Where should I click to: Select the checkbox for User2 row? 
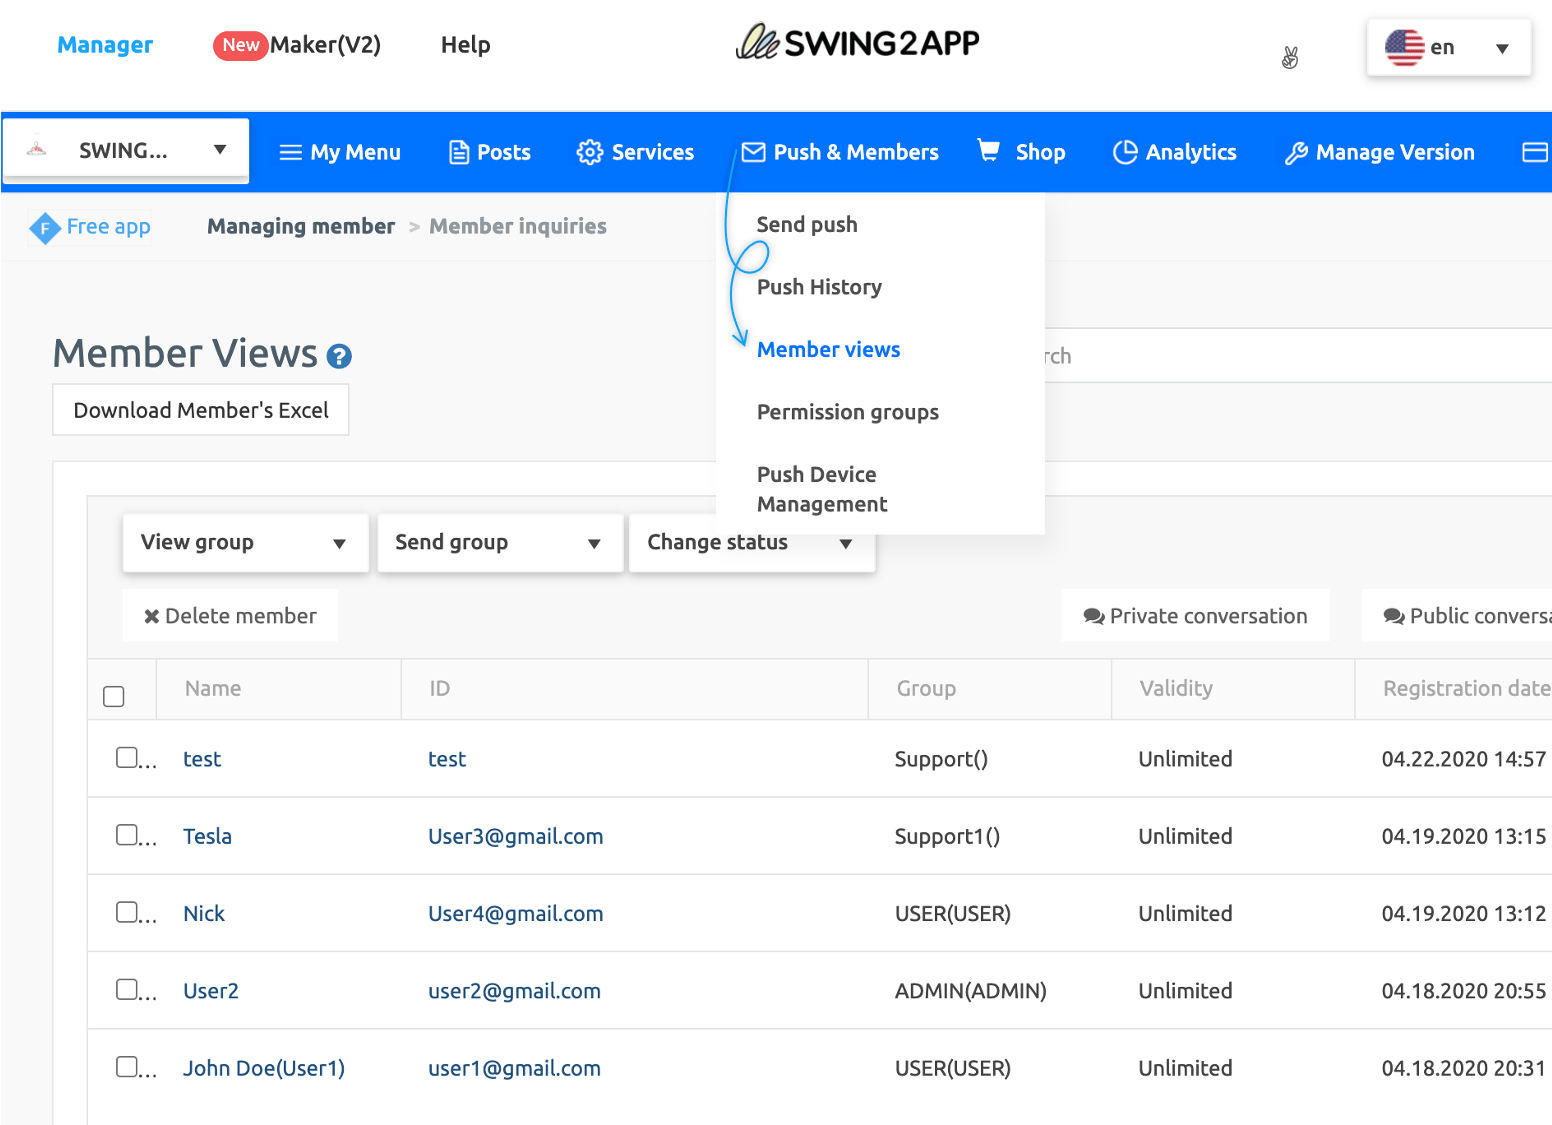click(126, 989)
